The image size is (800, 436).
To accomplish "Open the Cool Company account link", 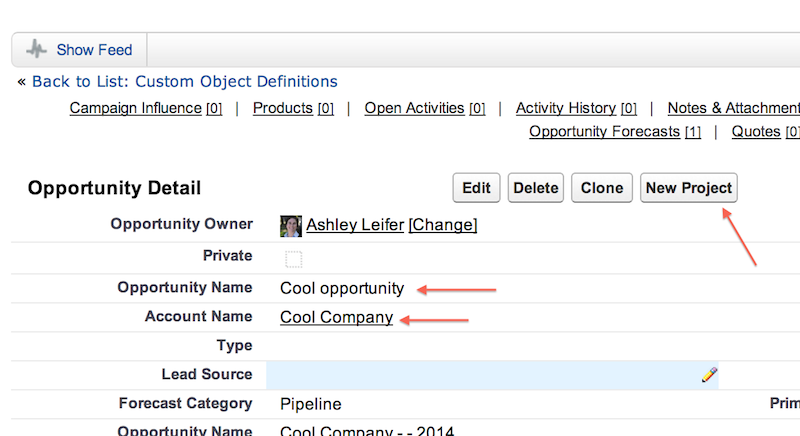I will [336, 318].
